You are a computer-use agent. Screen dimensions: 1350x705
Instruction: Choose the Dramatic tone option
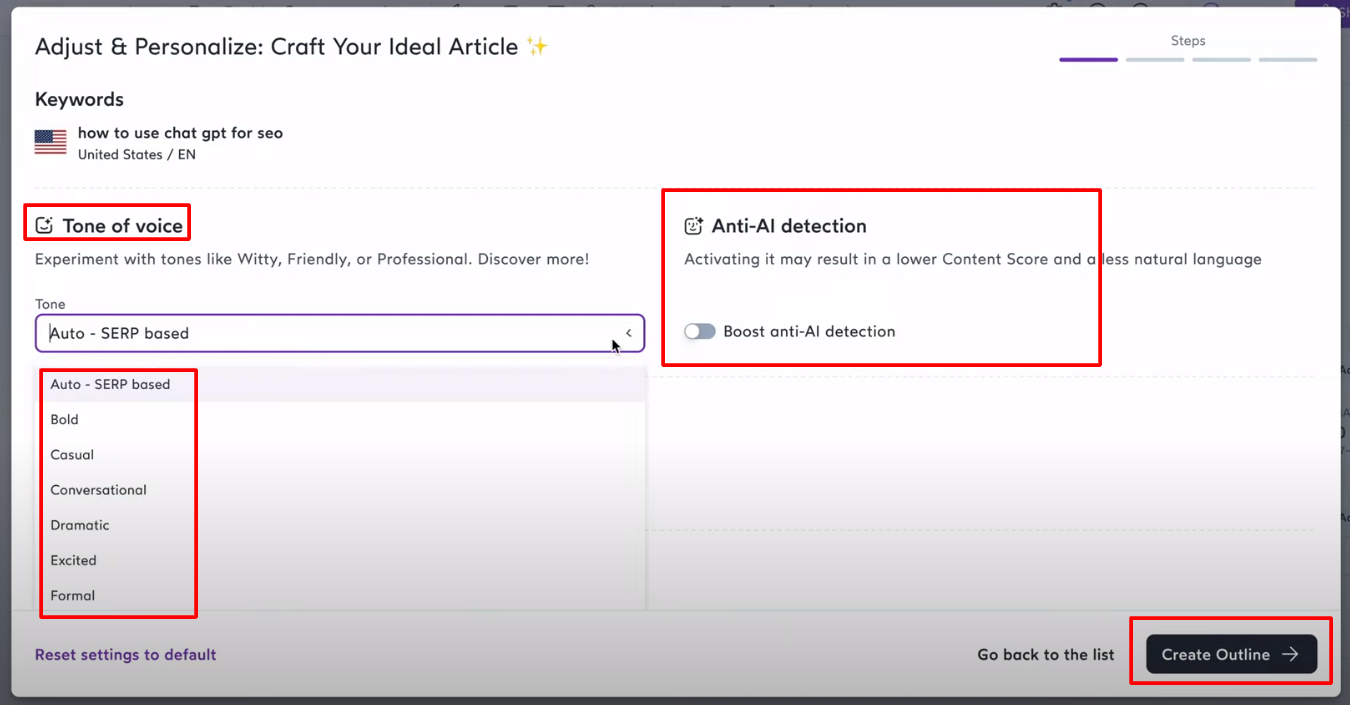[x=80, y=525]
